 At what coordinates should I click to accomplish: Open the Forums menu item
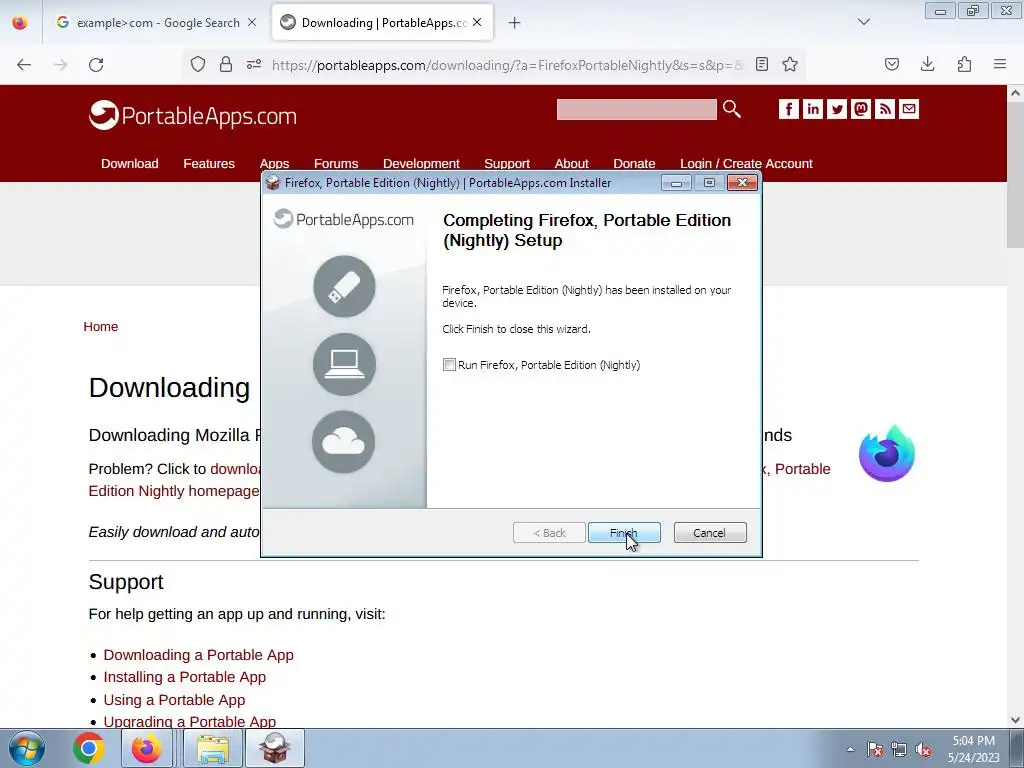click(336, 163)
